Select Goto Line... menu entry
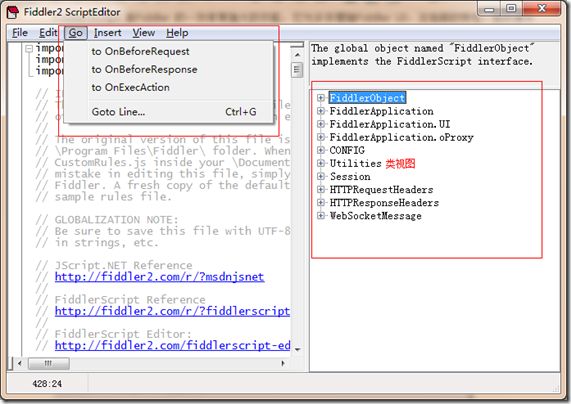The height and width of the screenshot is (404, 571). (169, 112)
